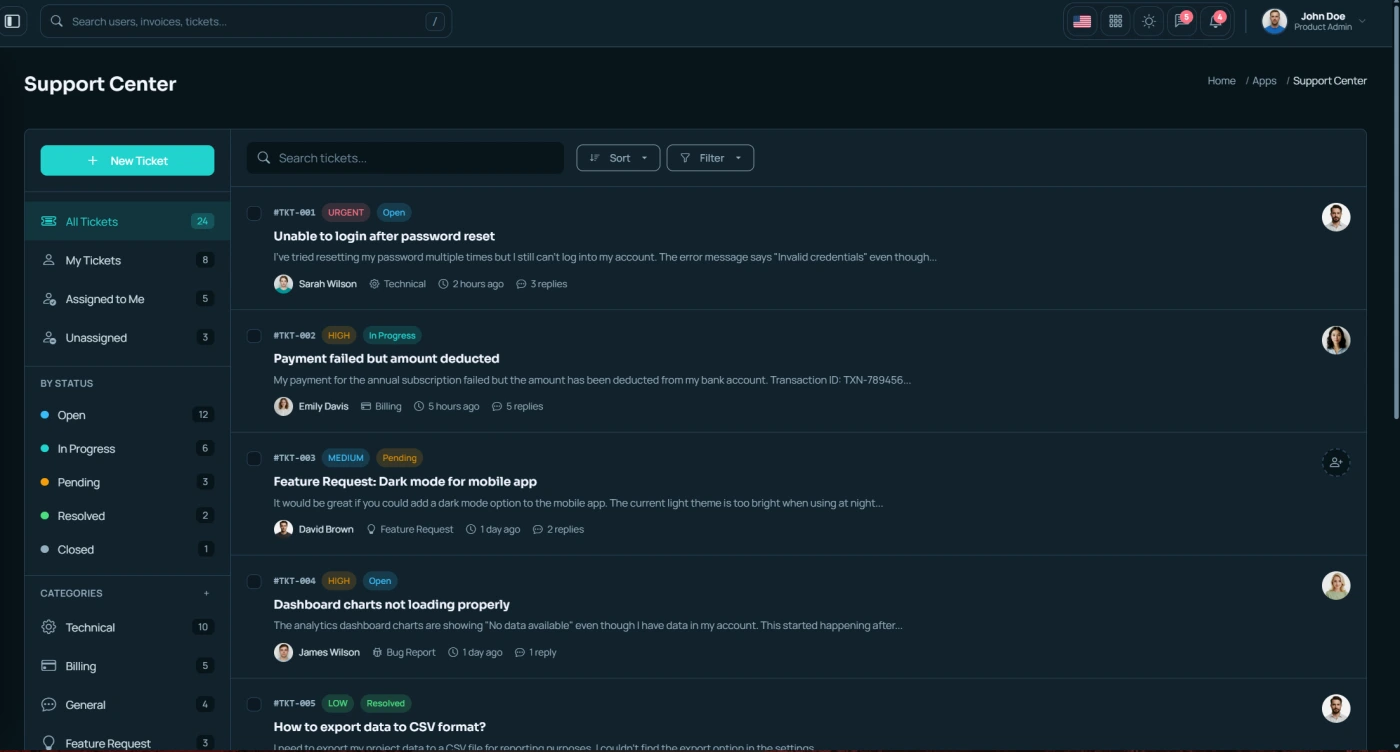Click the slash shortcut in global search
Screen dimensions: 1400x752
435,21
